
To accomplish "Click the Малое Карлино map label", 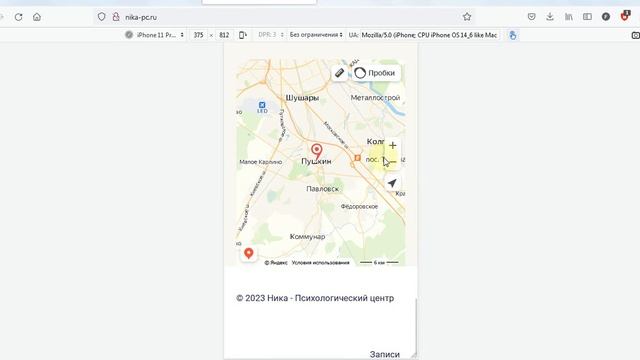I will click(260, 162).
